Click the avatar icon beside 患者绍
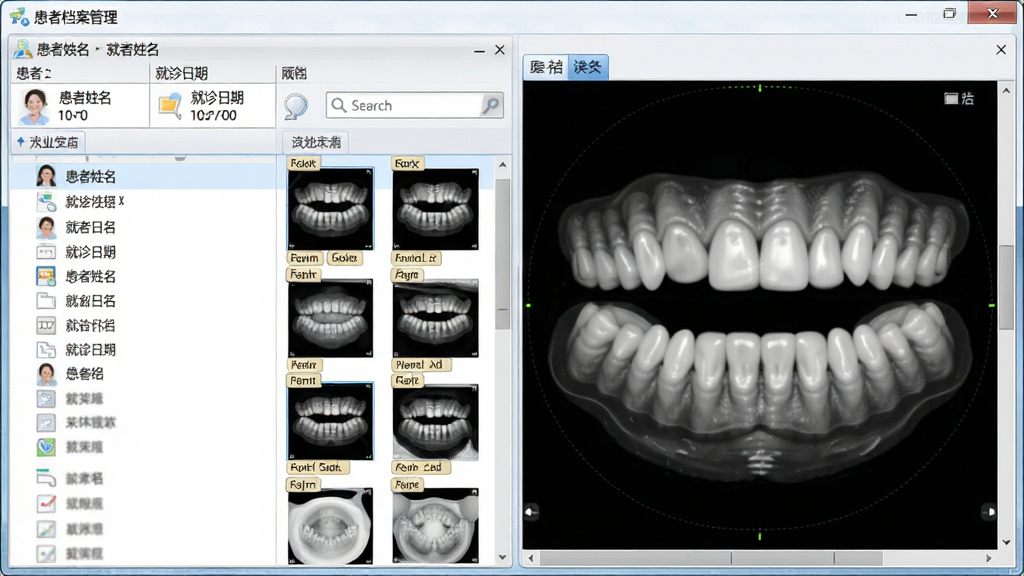1024x576 pixels. pyautogui.click(x=46, y=374)
